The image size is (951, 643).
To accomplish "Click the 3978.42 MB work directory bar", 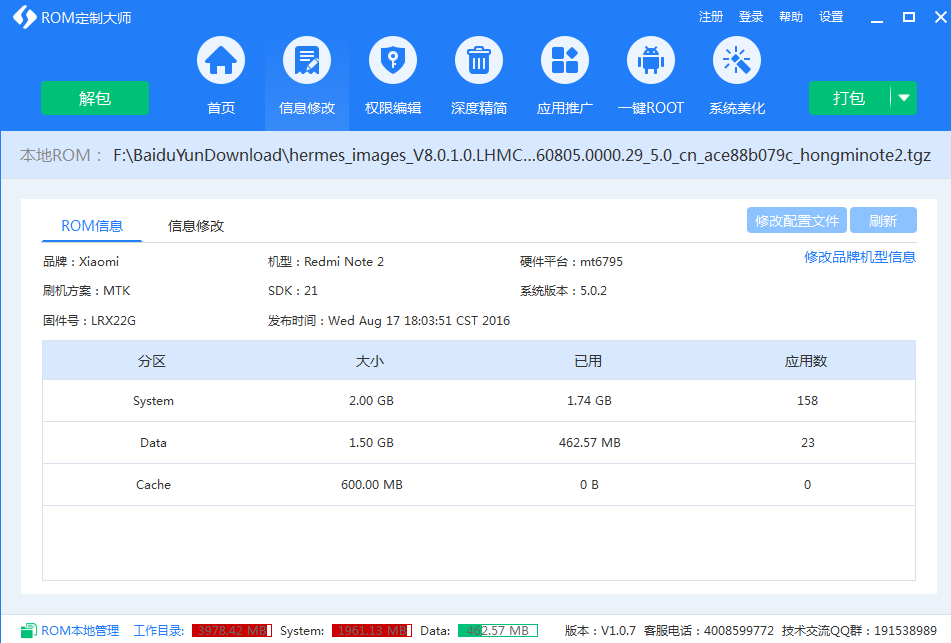I will [232, 631].
